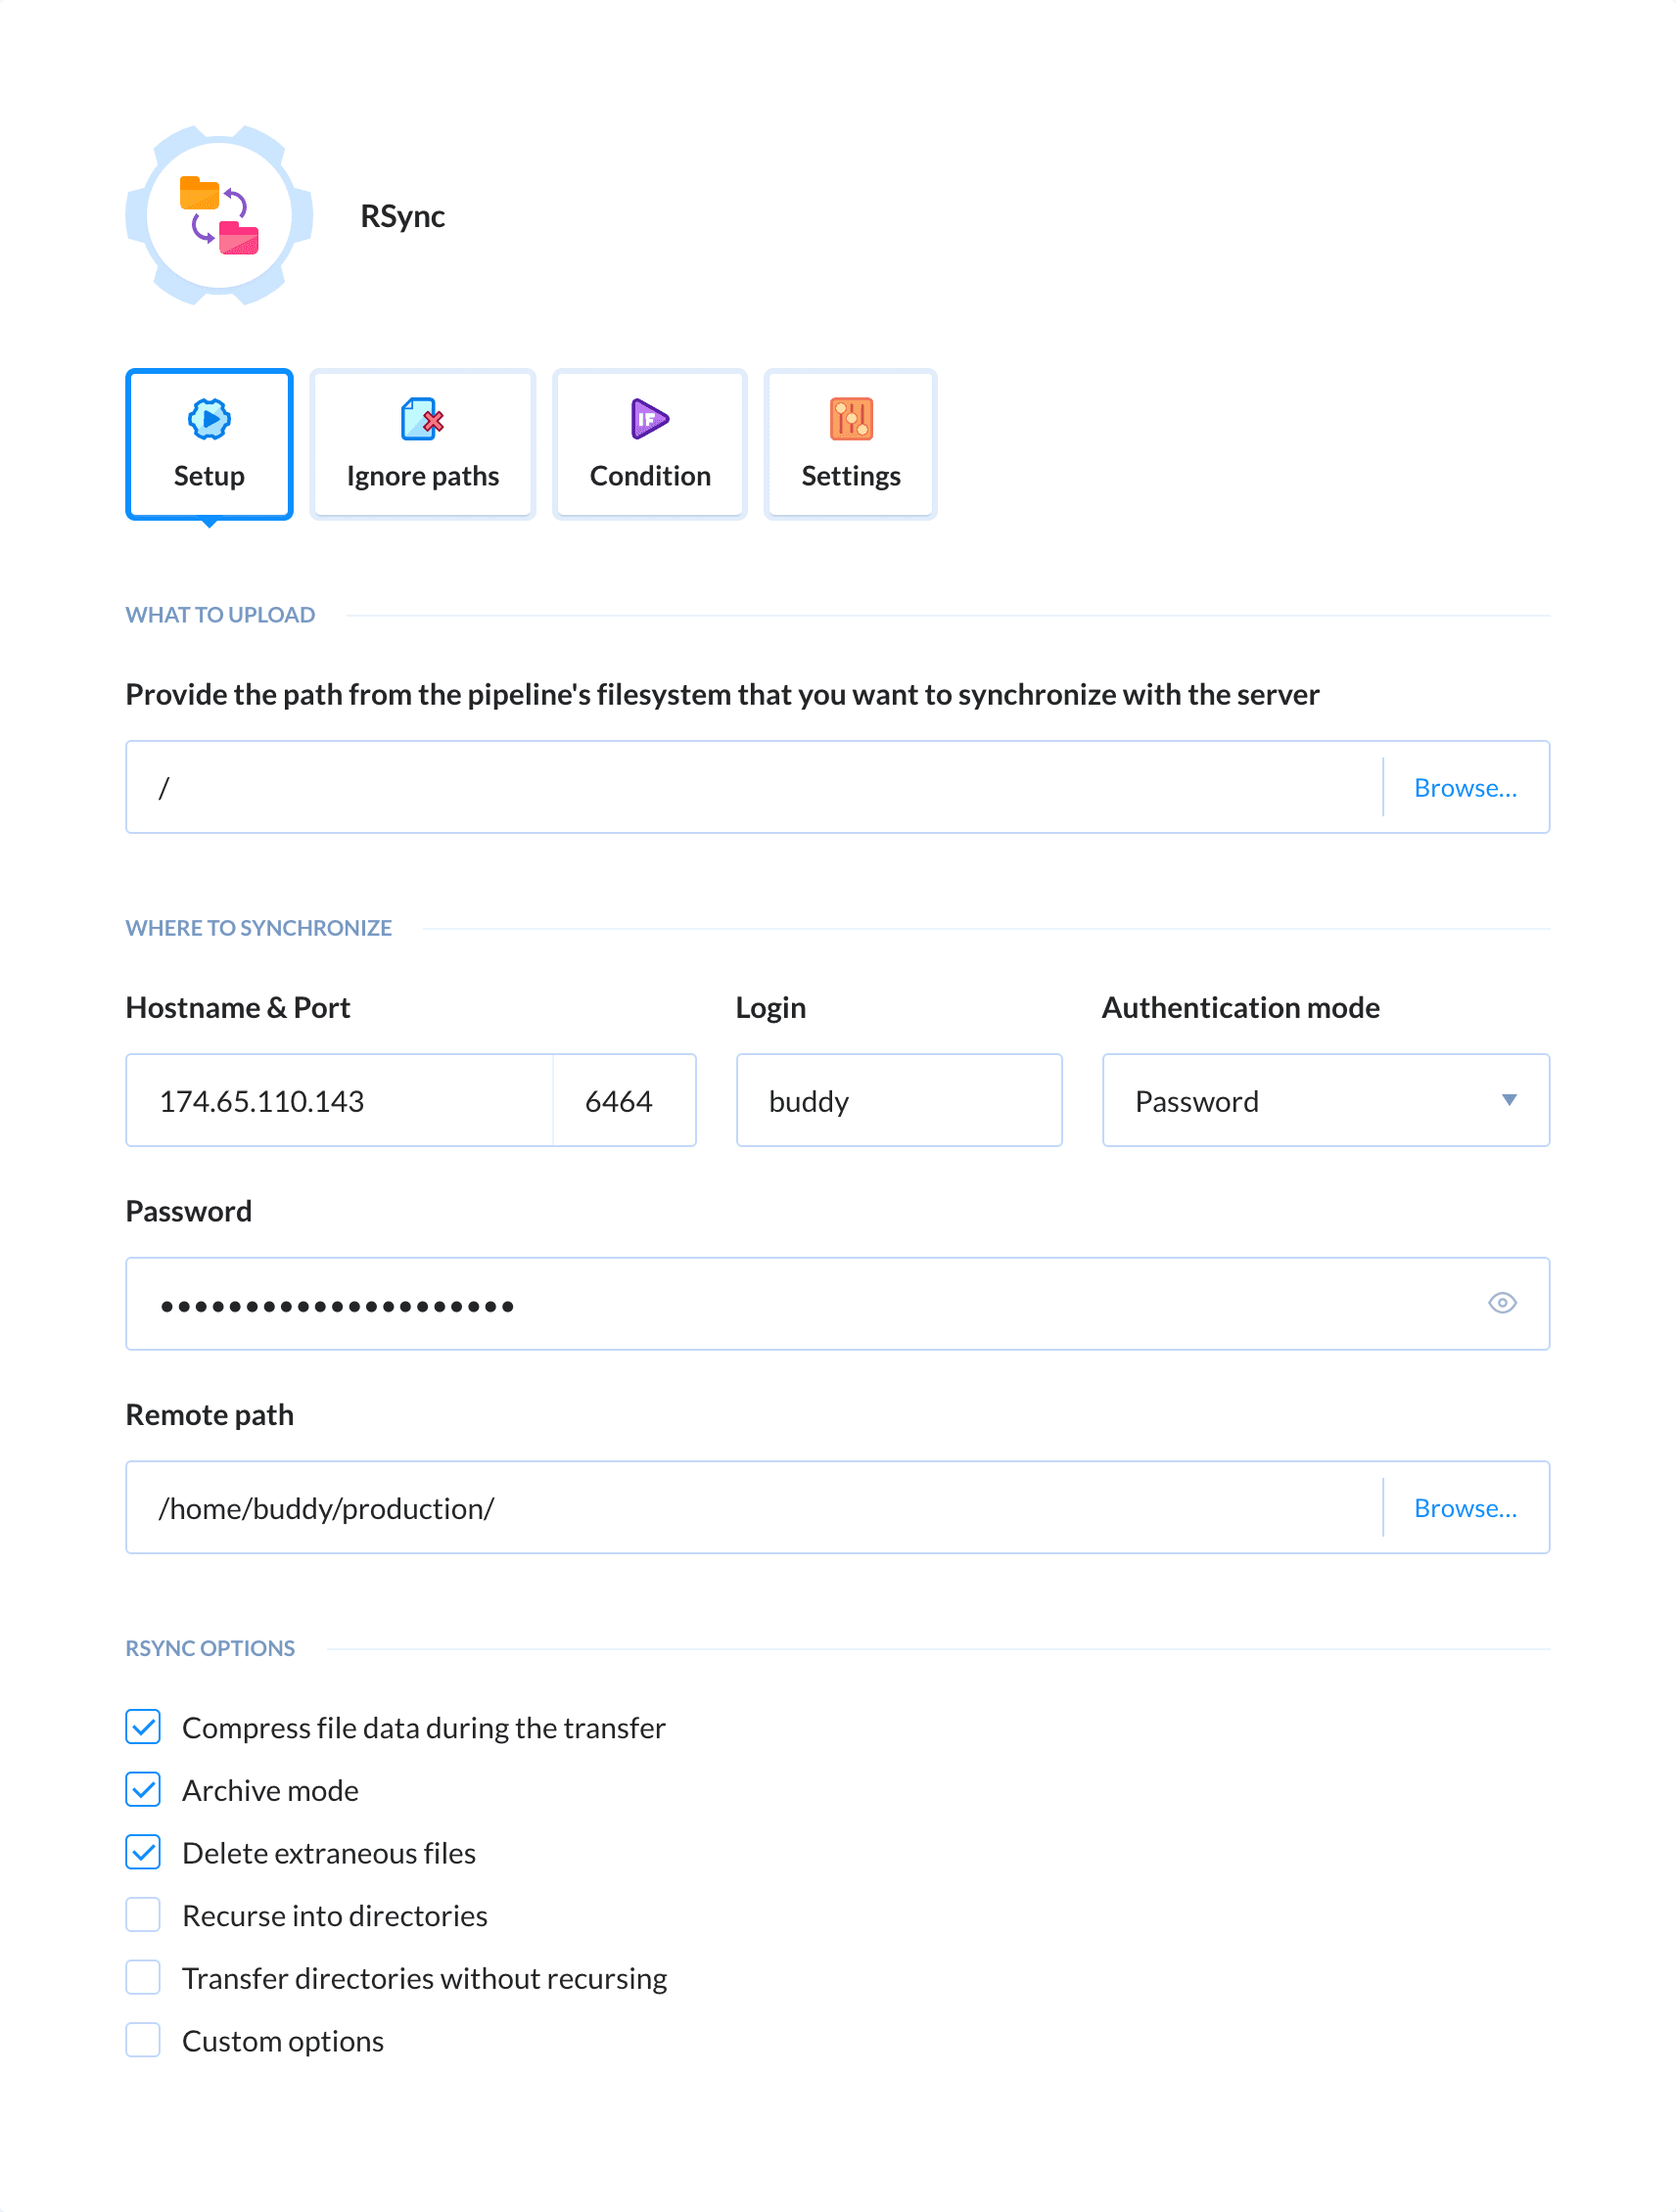Open the Settings tab label
Viewport: 1676px width, 2212px height.
coord(850,476)
